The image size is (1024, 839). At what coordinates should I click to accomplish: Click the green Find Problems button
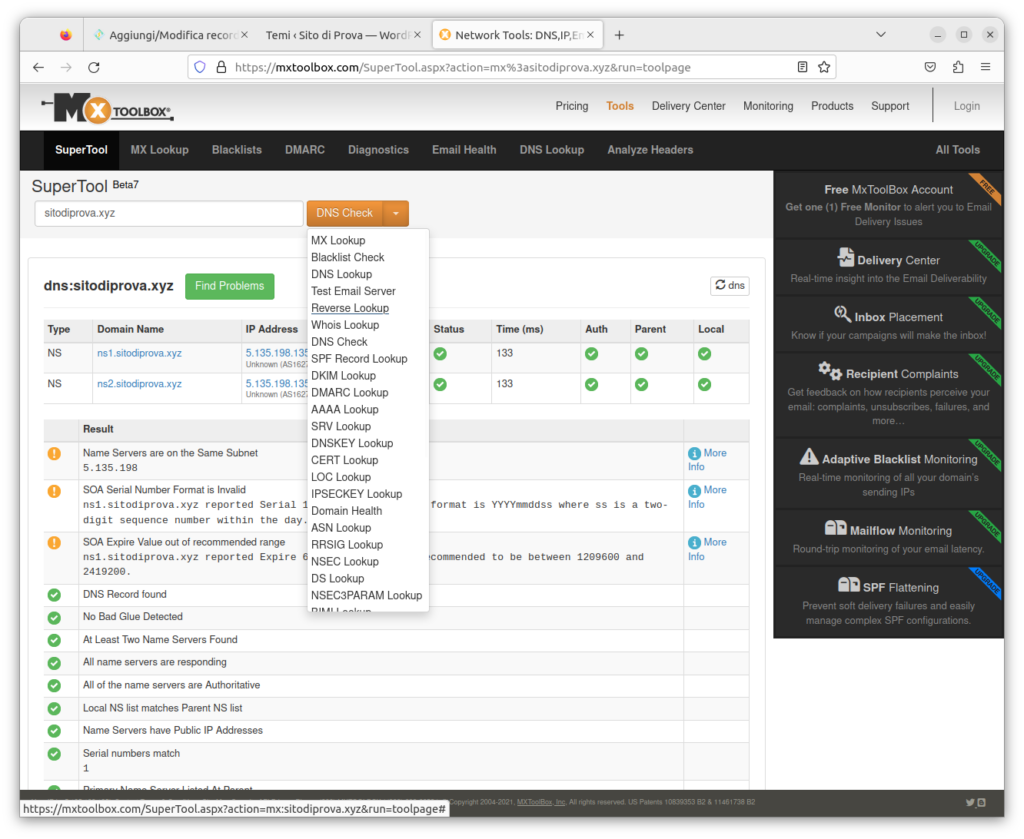coord(230,286)
